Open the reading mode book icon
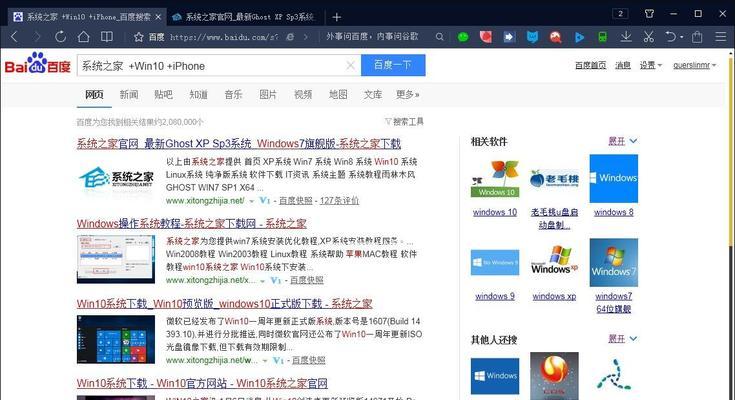Image resolution: width=735 pixels, height=400 pixels. [107, 37]
